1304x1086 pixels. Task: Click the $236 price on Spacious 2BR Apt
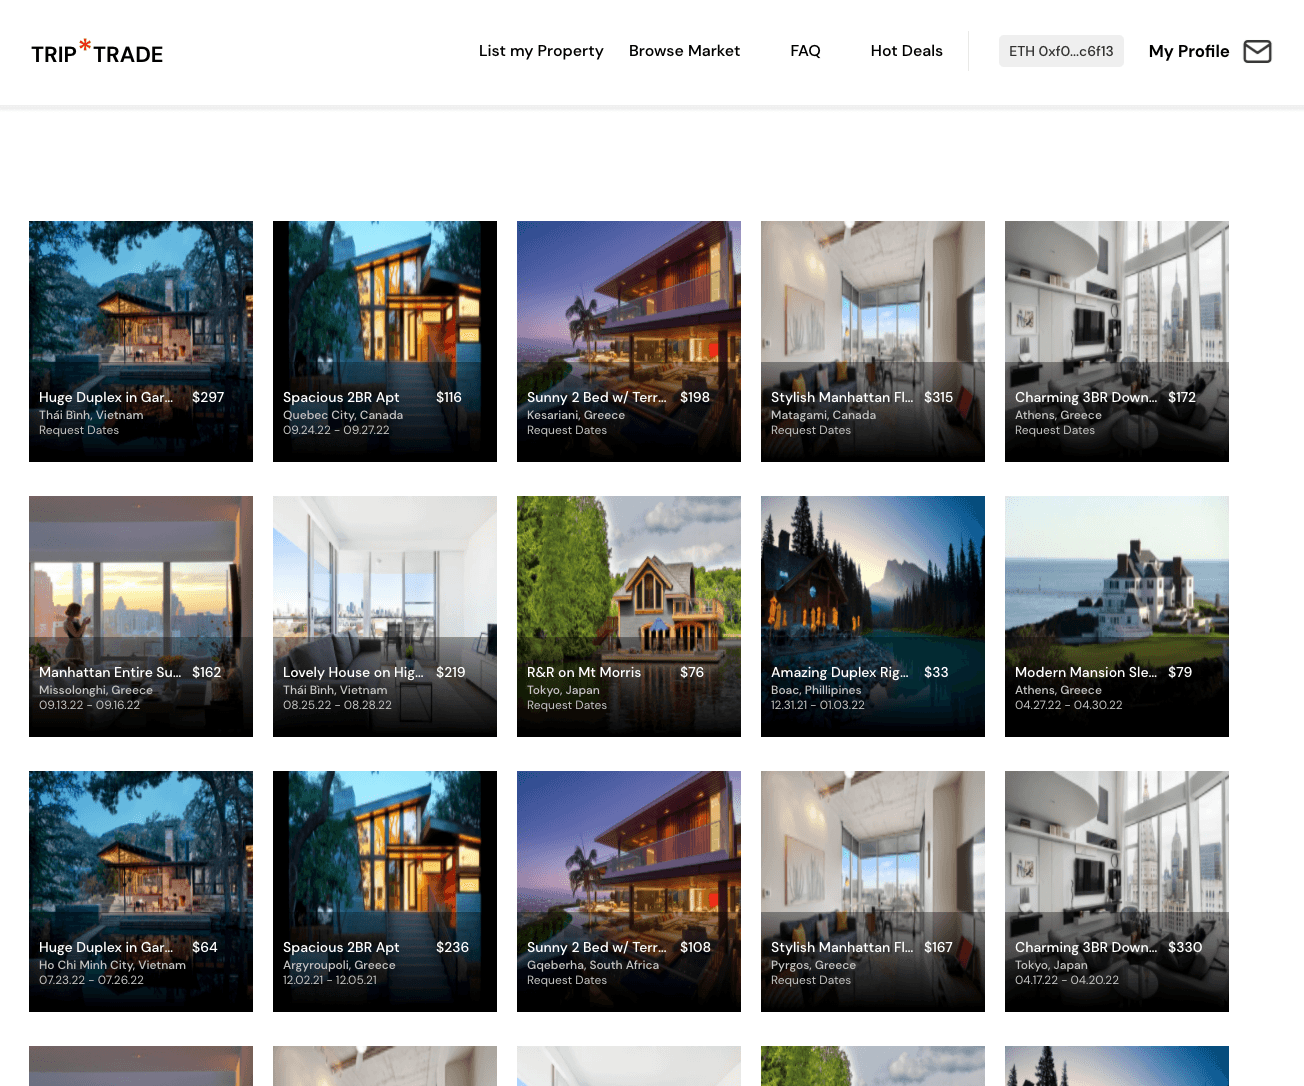452,947
